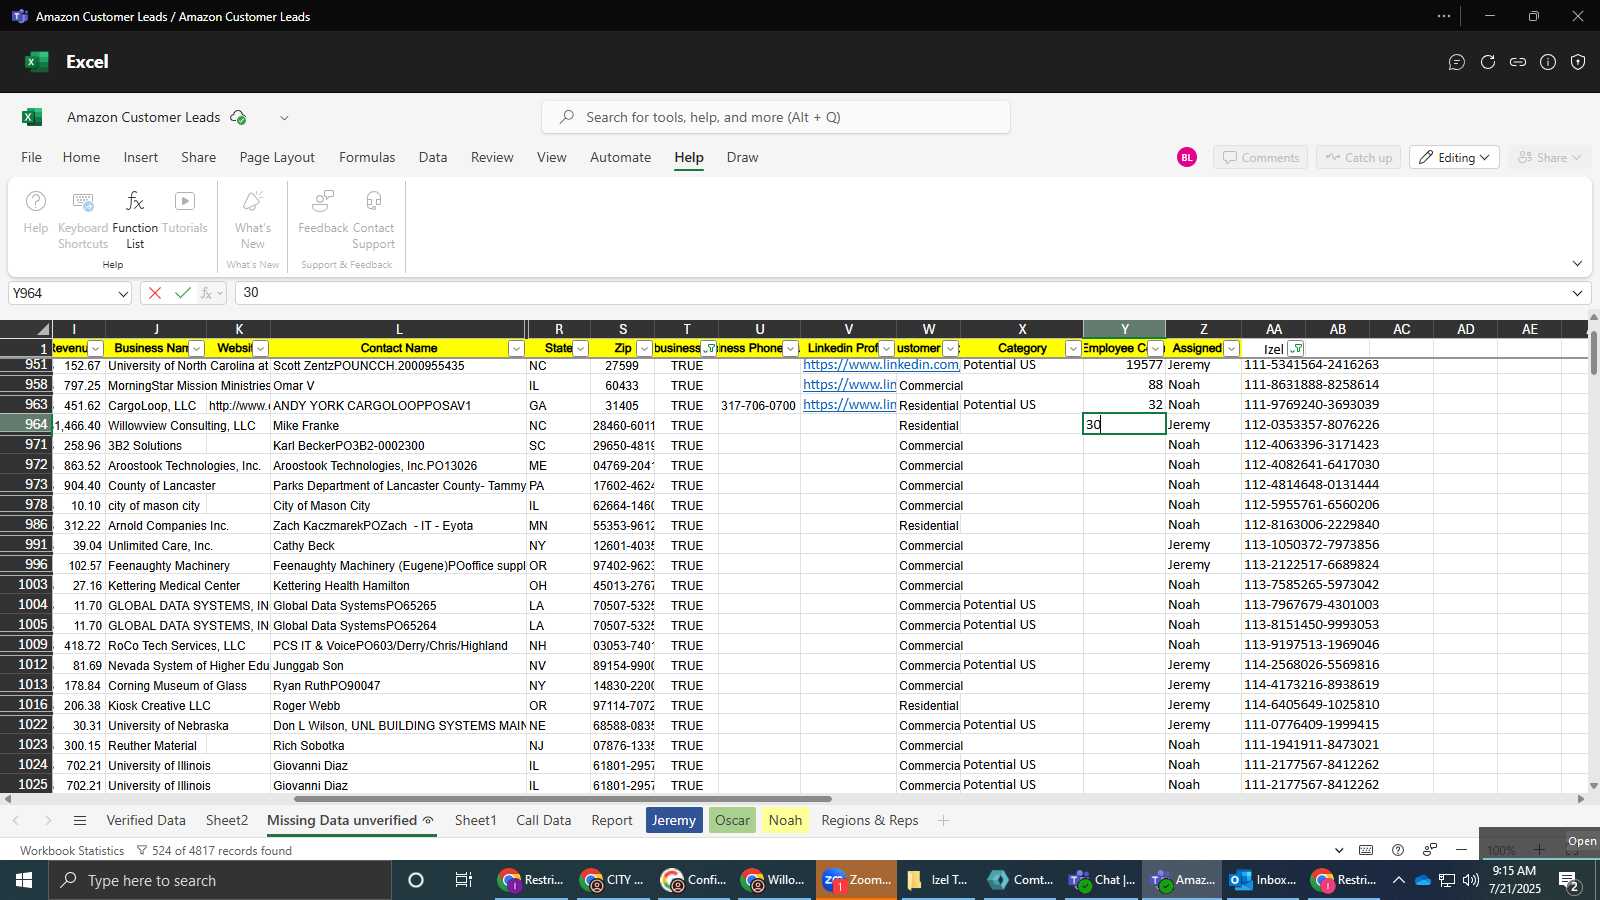This screenshot has height=900, width=1600.
Task: Switch to the Oscar sheet tab
Action: (732, 821)
